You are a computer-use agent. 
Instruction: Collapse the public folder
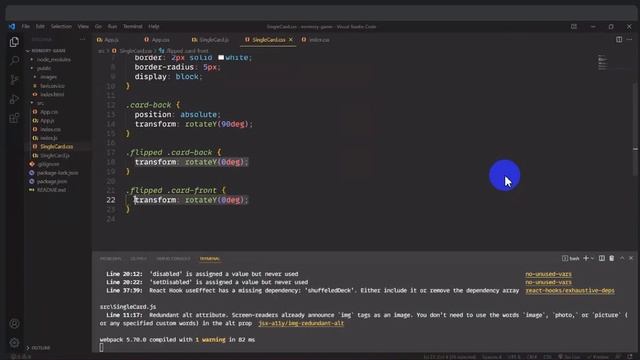(x=41, y=68)
